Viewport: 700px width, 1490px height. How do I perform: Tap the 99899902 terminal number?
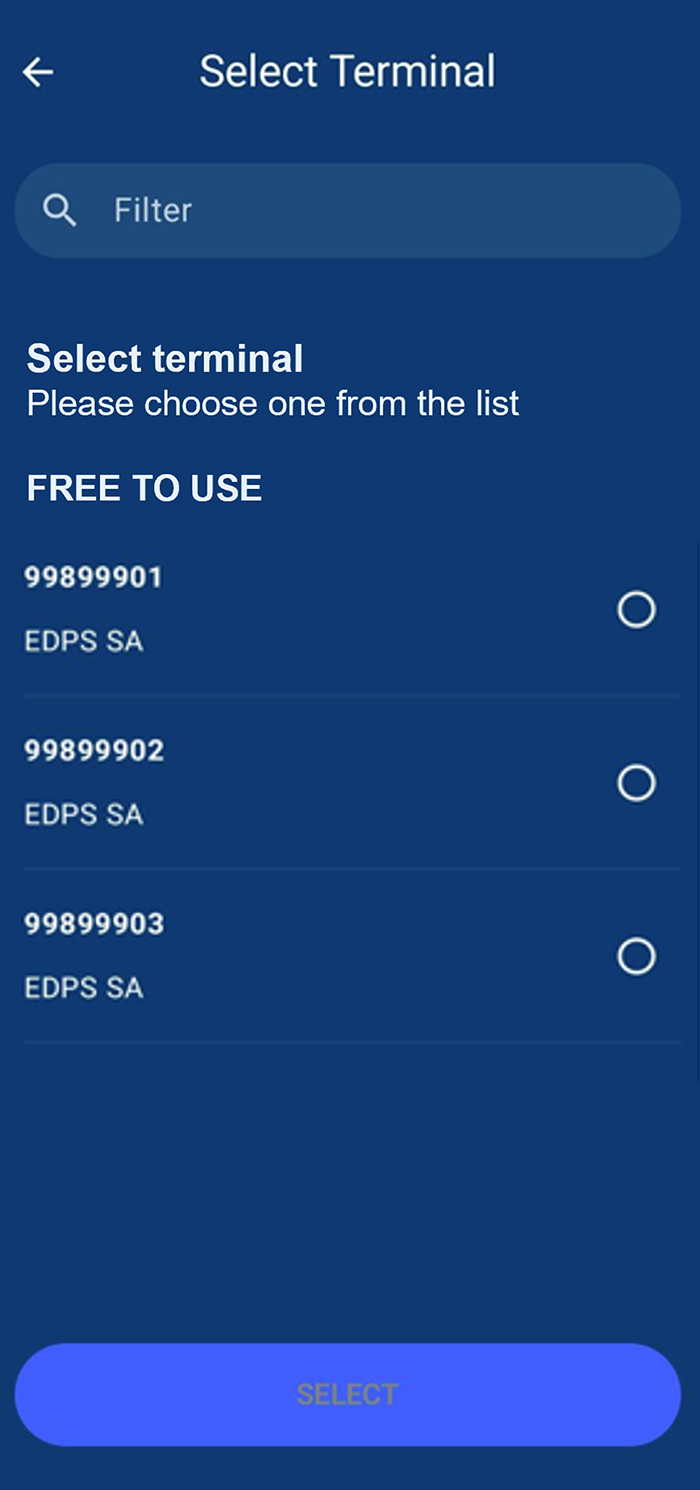[94, 750]
